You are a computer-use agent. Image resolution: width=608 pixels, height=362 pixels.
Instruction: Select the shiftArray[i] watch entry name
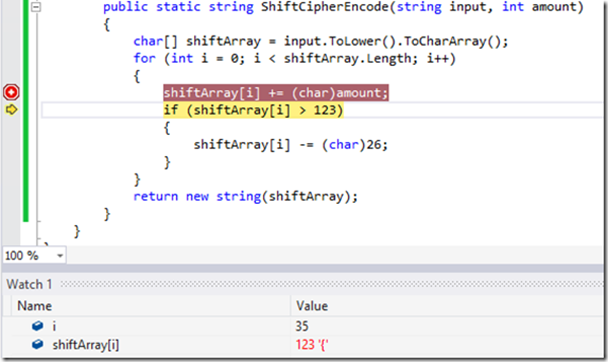pyautogui.click(x=86, y=345)
